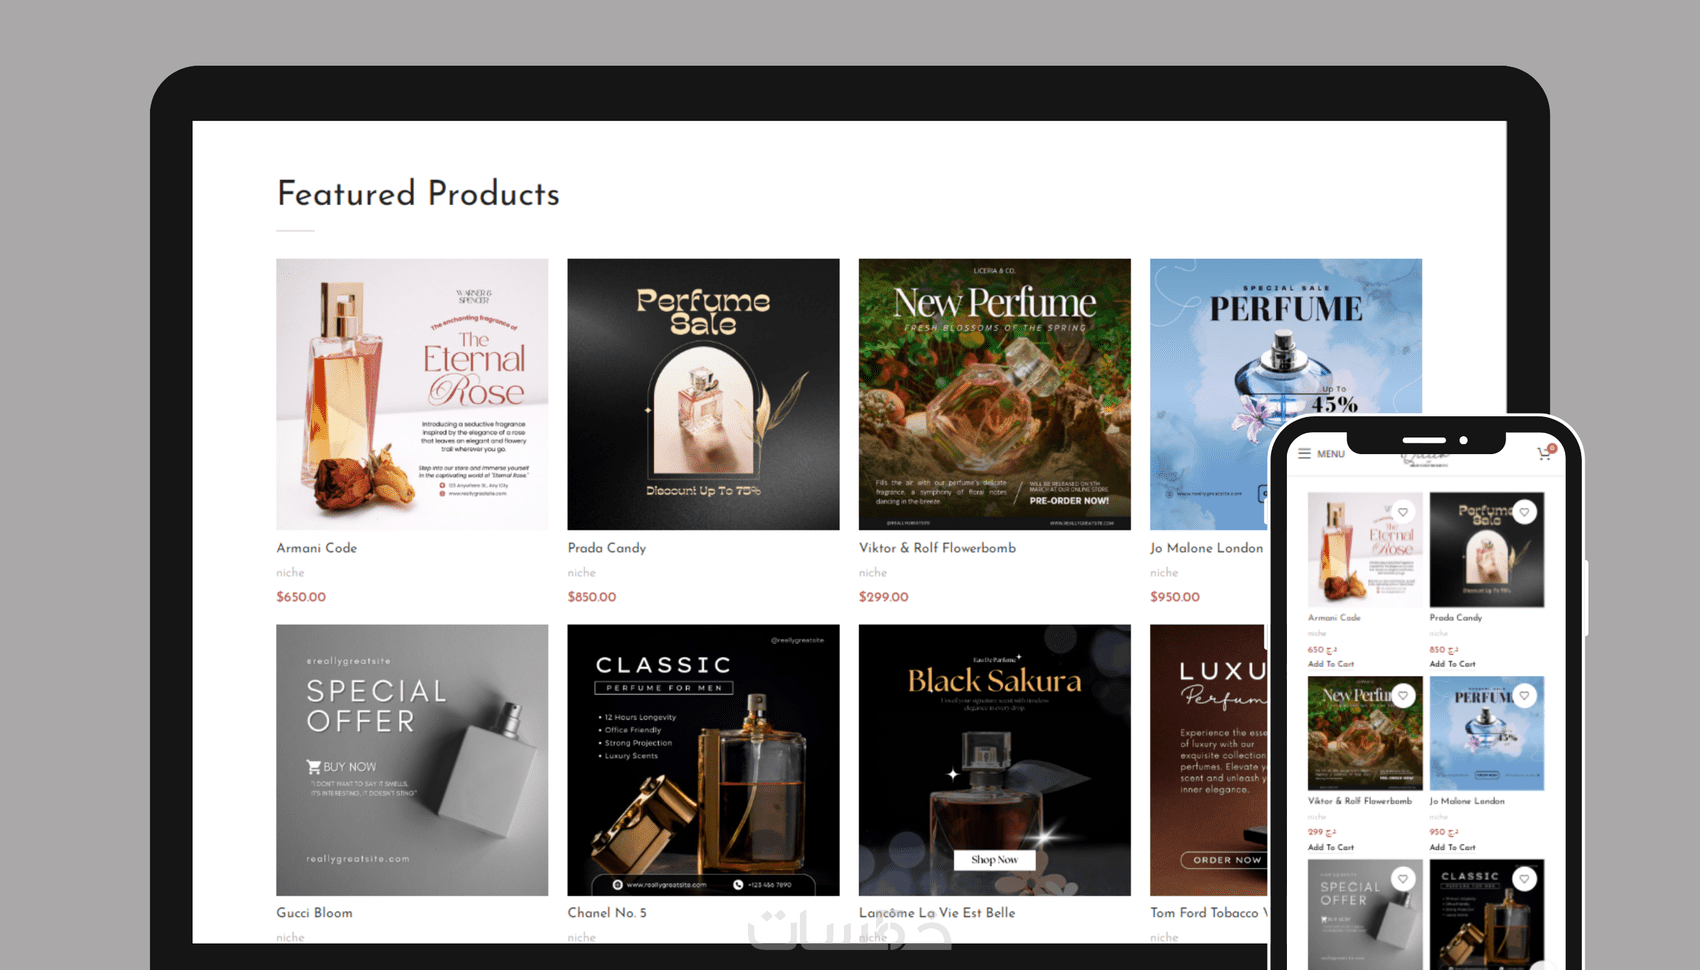Viewport: 1700px width, 970px height.
Task: Tap the wishlist heart on phone Prada Candy image
Action: 1524,512
